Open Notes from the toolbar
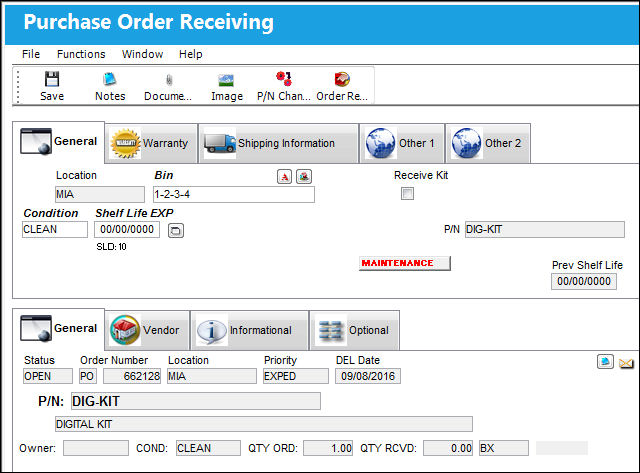The image size is (640, 473). (110, 86)
